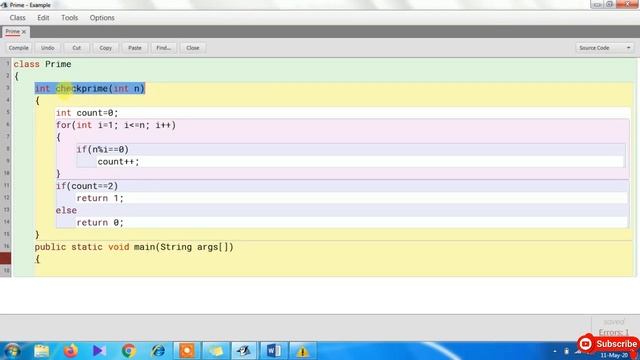Viewport: 640px width, 360px height.
Task: Close the Prime tab with its x
Action: pyautogui.click(x=24, y=32)
